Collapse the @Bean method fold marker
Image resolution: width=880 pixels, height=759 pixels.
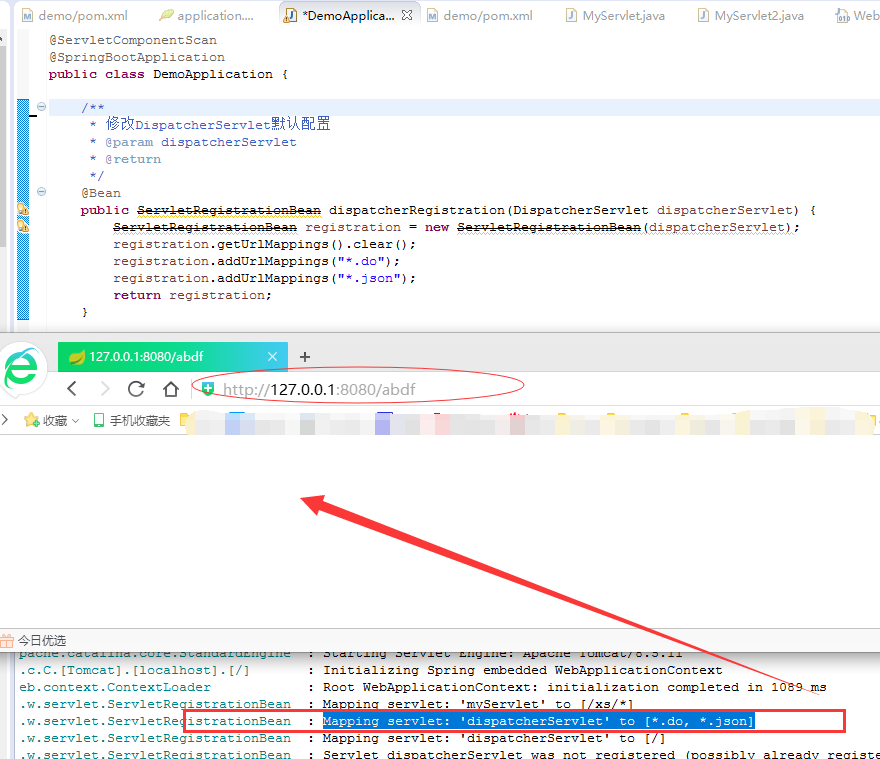(x=42, y=191)
